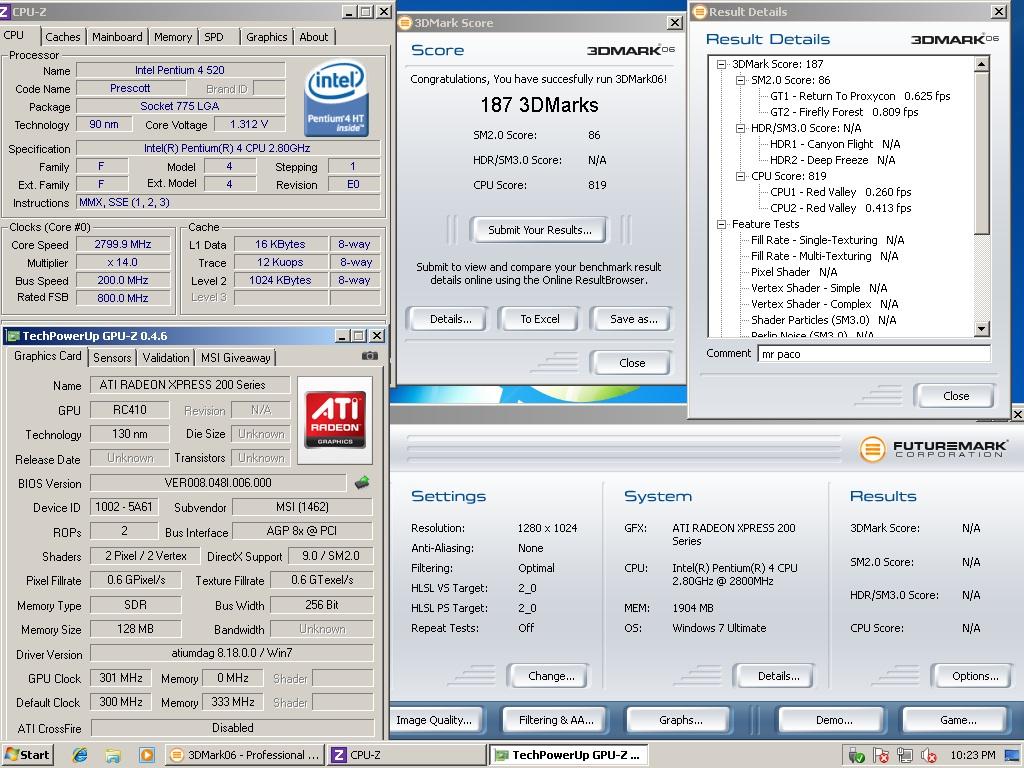Open the Memory tab in CPU-Z
Viewport: 1024px width, 768px height.
coord(173,37)
